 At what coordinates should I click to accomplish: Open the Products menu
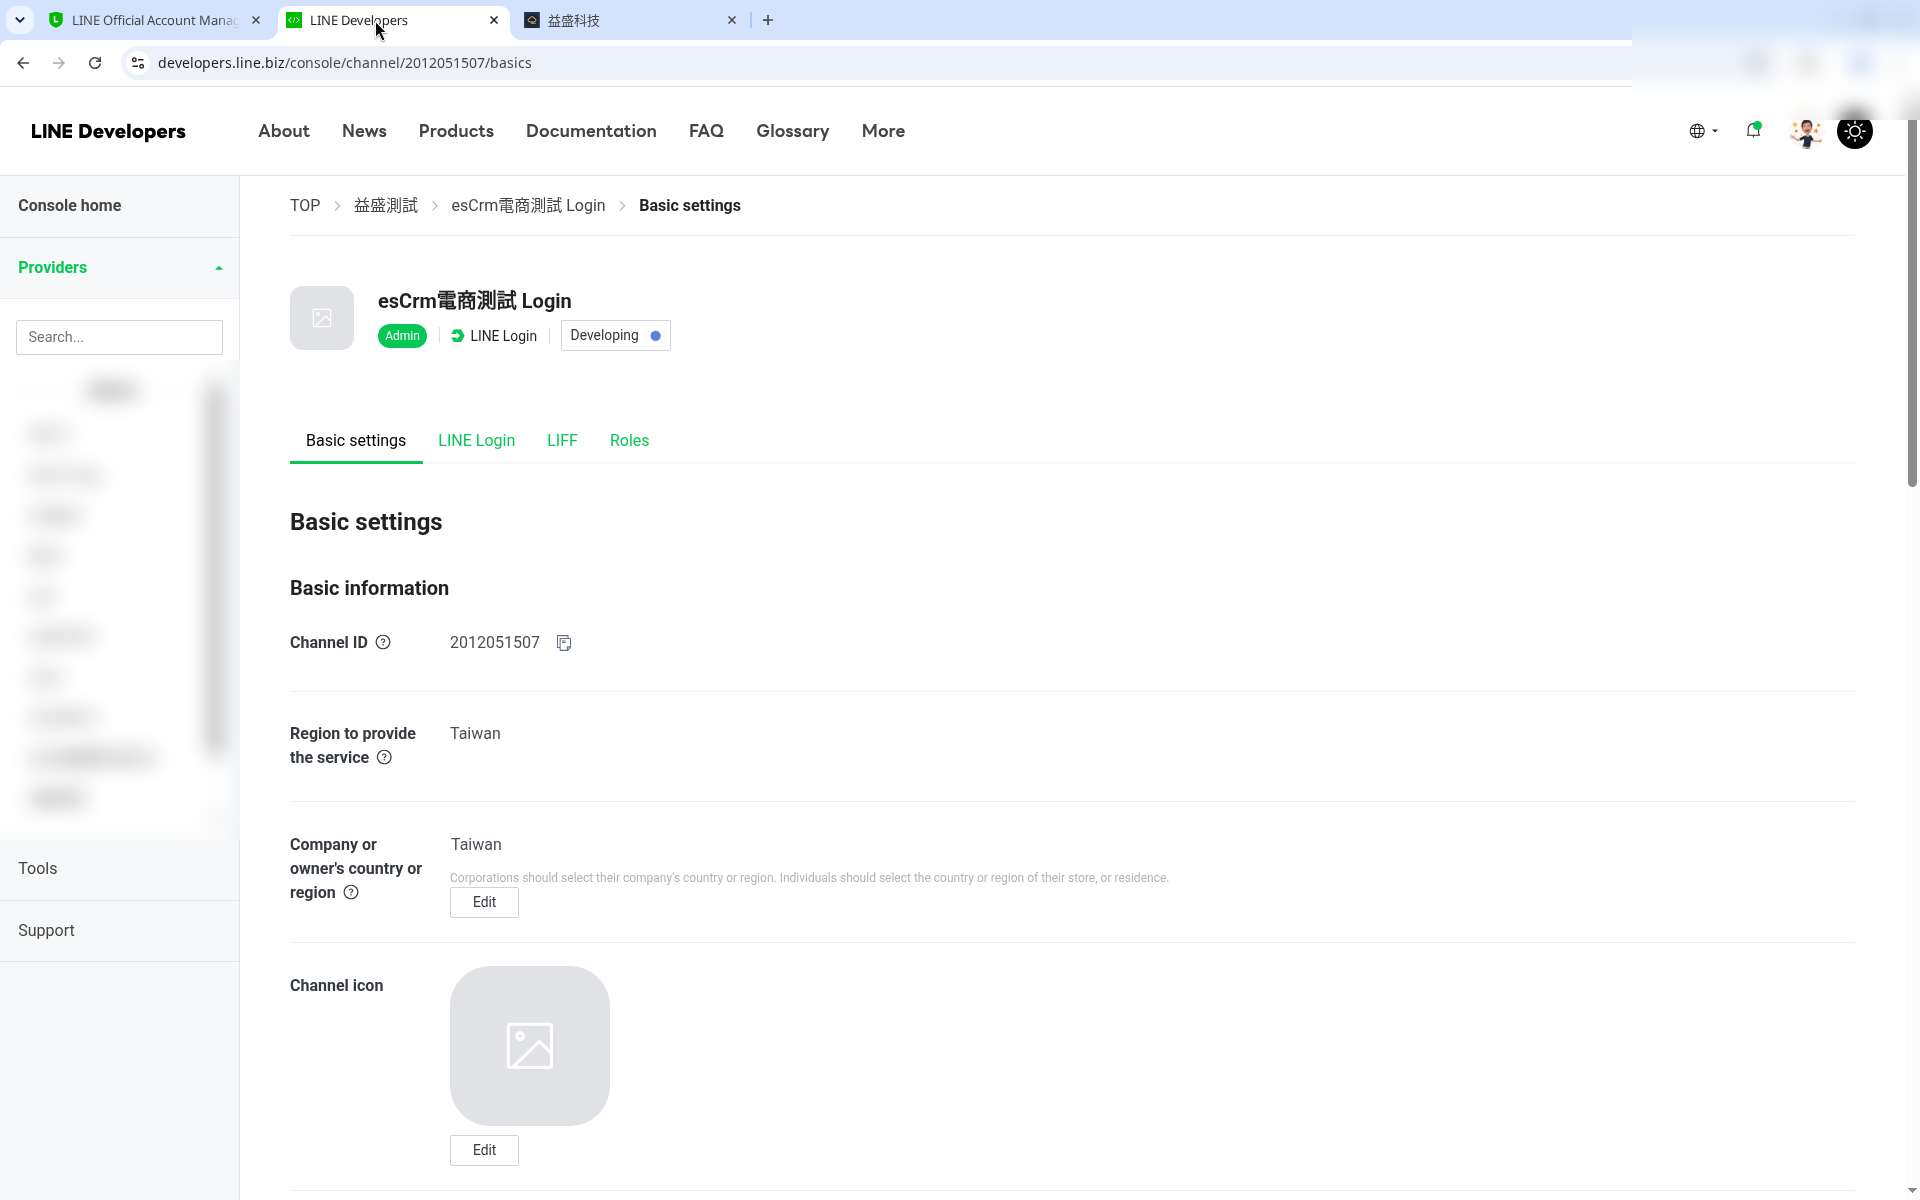[x=456, y=131]
